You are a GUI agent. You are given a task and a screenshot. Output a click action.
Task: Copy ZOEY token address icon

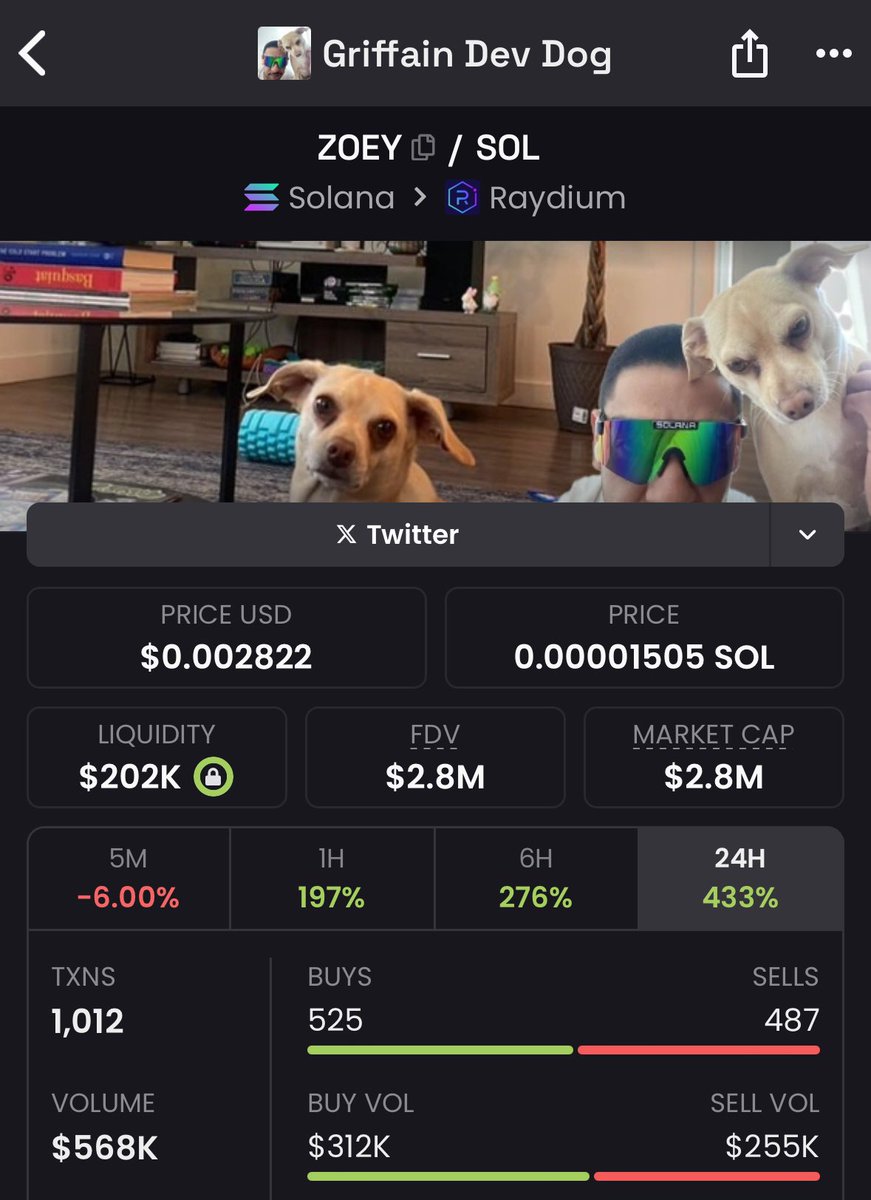tap(423, 148)
